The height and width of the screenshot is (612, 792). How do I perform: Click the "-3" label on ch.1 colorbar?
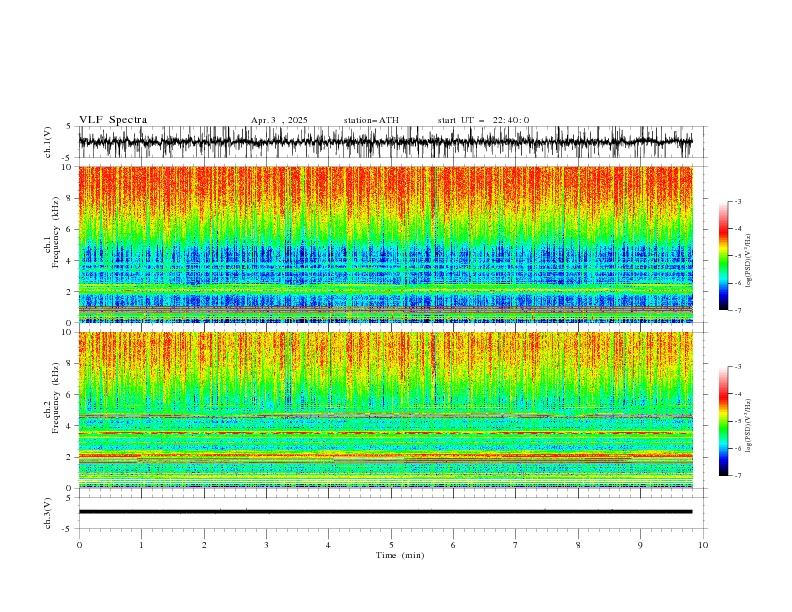tap(738, 201)
